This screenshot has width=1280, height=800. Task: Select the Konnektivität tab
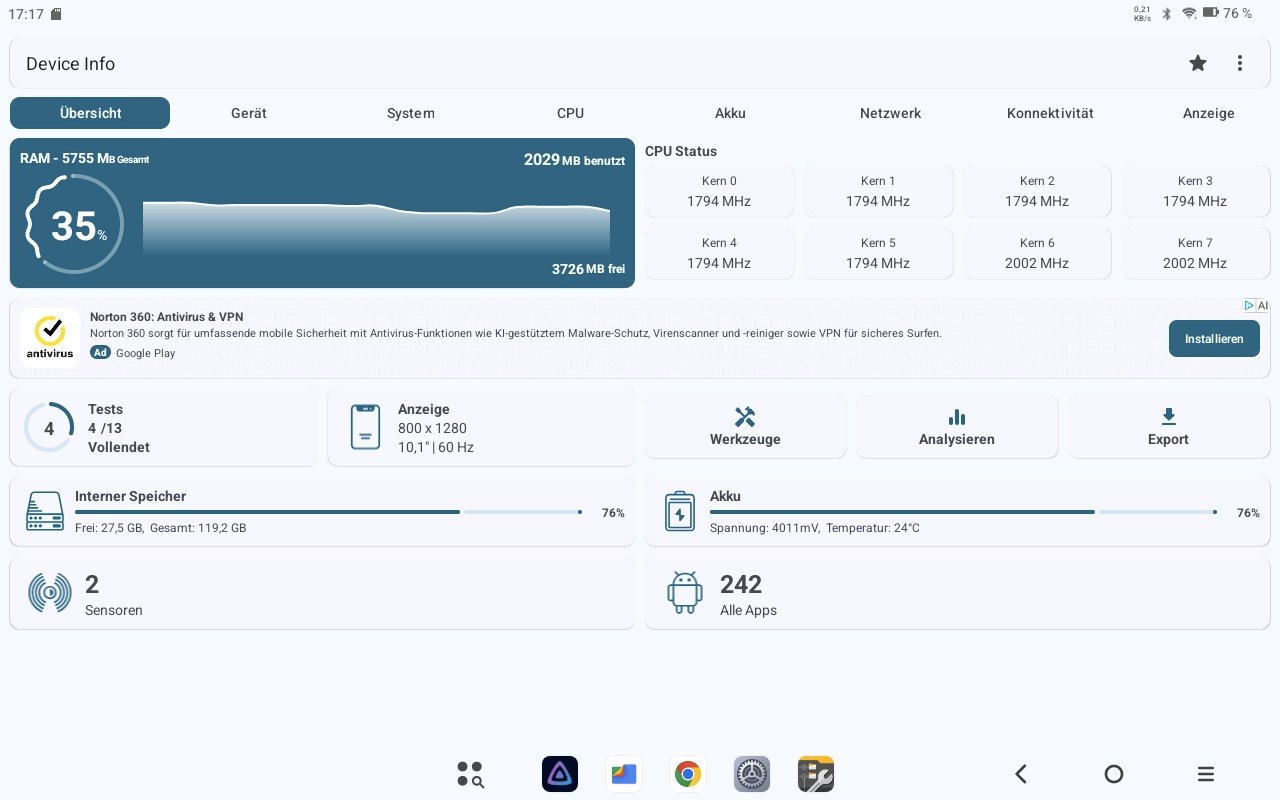point(1050,113)
